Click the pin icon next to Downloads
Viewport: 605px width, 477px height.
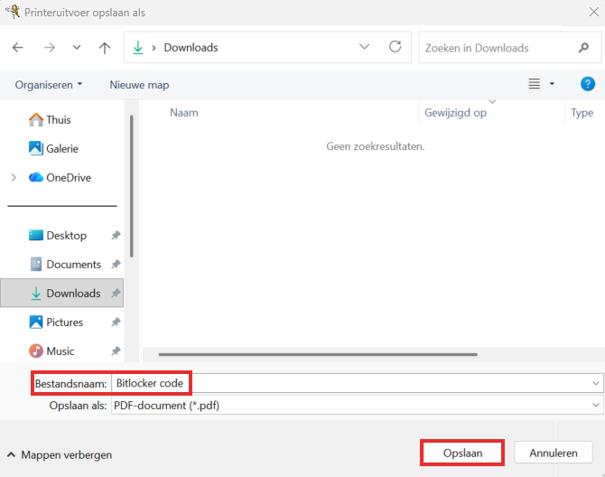pyautogui.click(x=116, y=293)
